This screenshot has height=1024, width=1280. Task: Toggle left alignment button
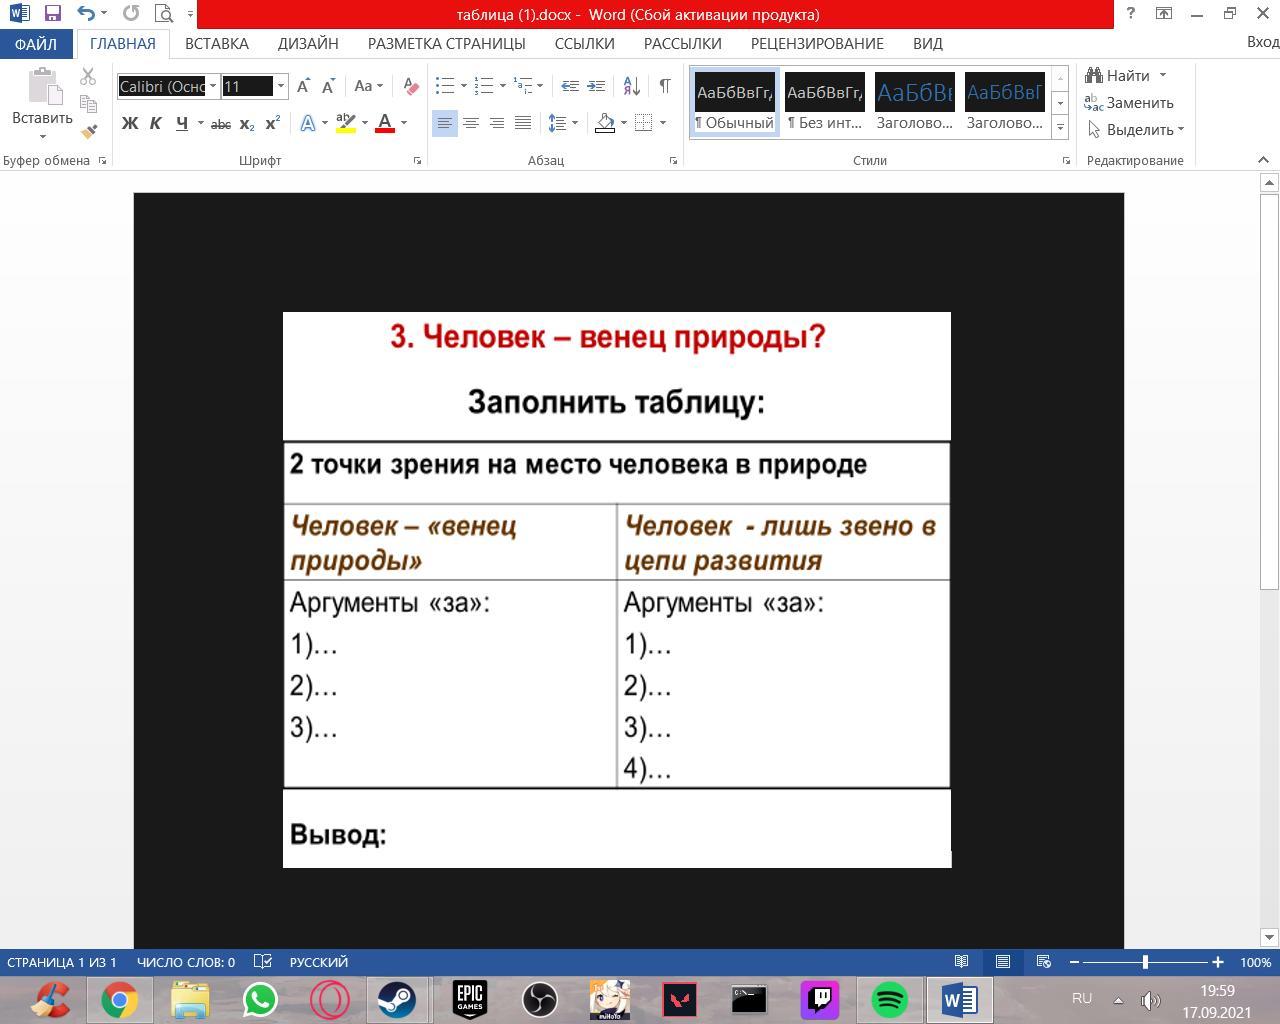[444, 123]
